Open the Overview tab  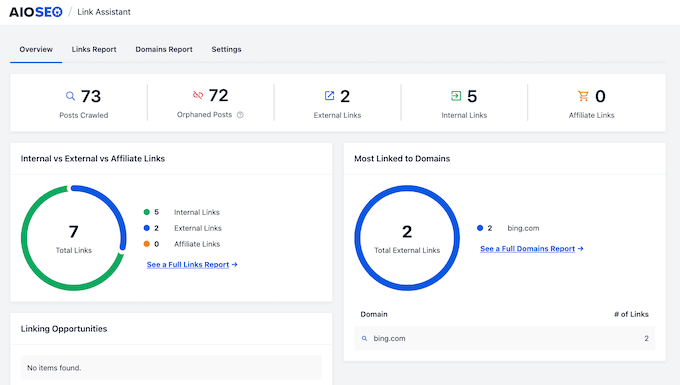(36, 49)
